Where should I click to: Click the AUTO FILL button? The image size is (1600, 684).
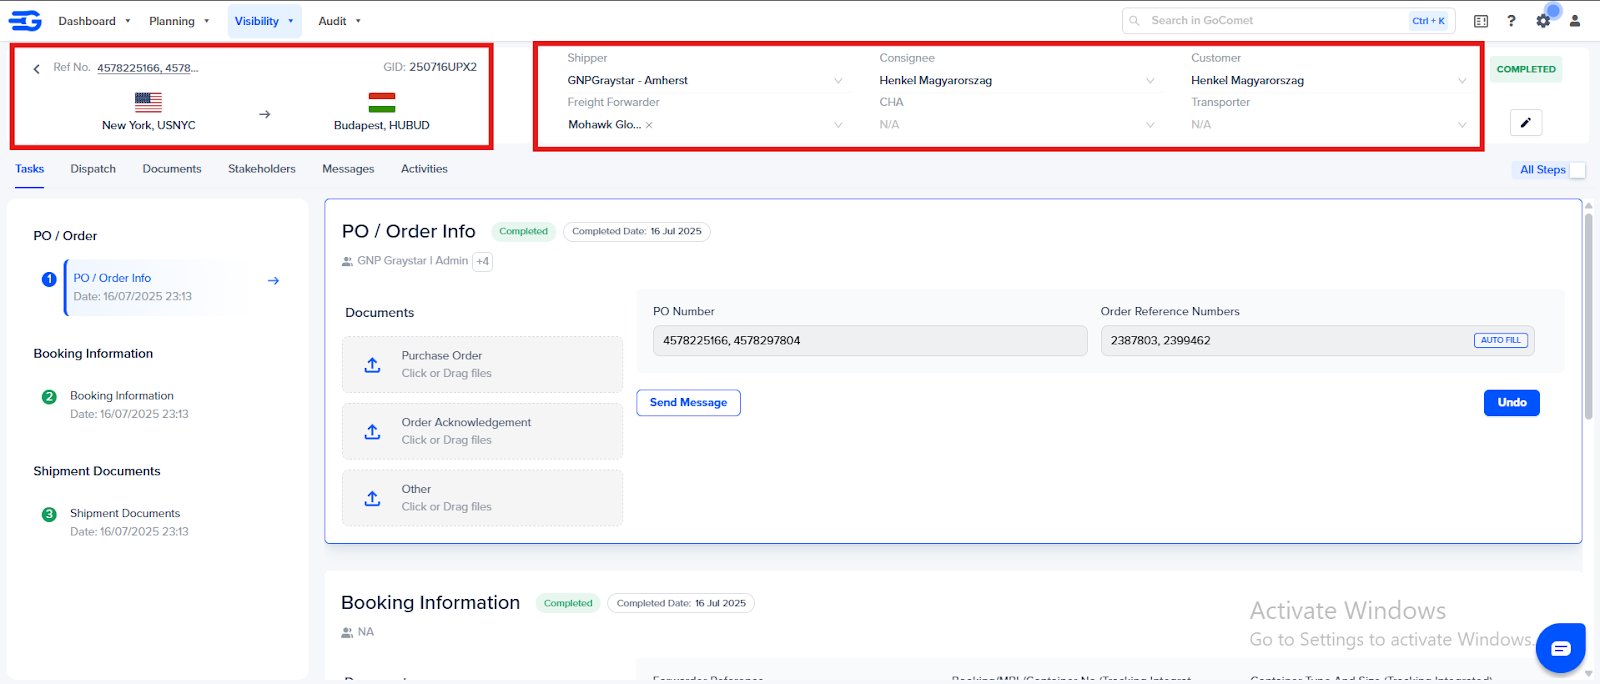click(1500, 341)
